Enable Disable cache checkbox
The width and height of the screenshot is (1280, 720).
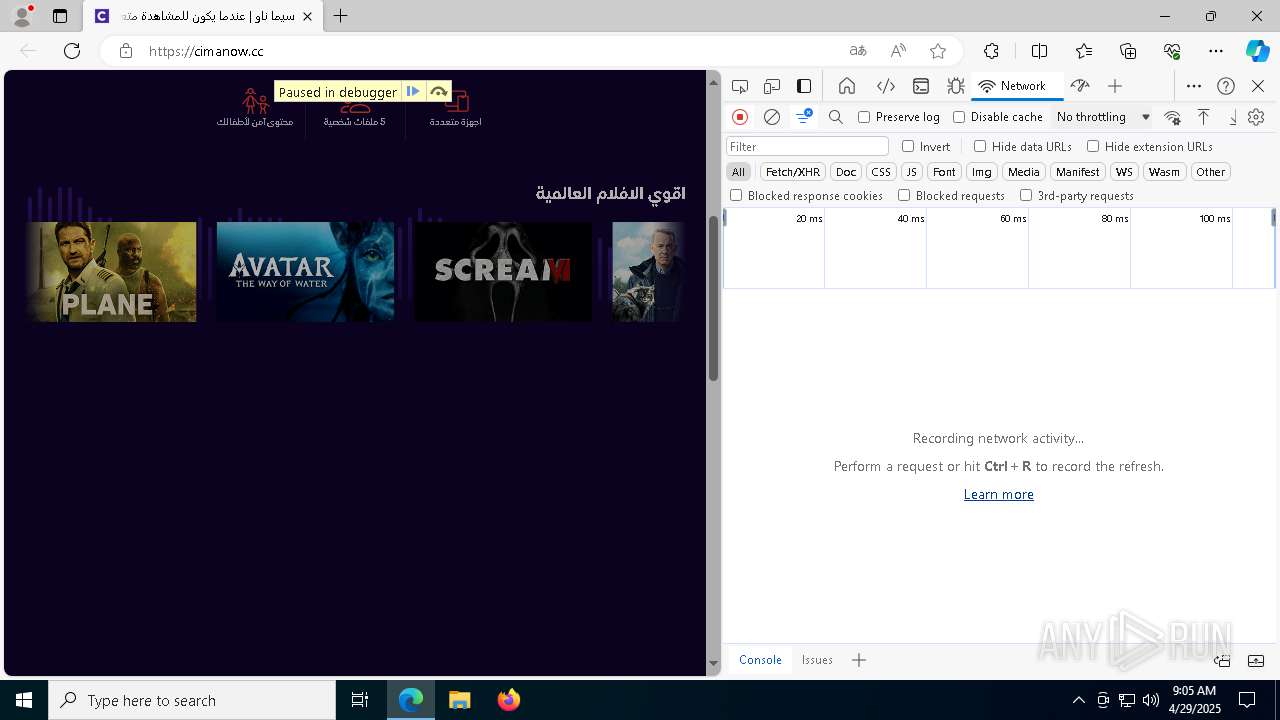[959, 117]
